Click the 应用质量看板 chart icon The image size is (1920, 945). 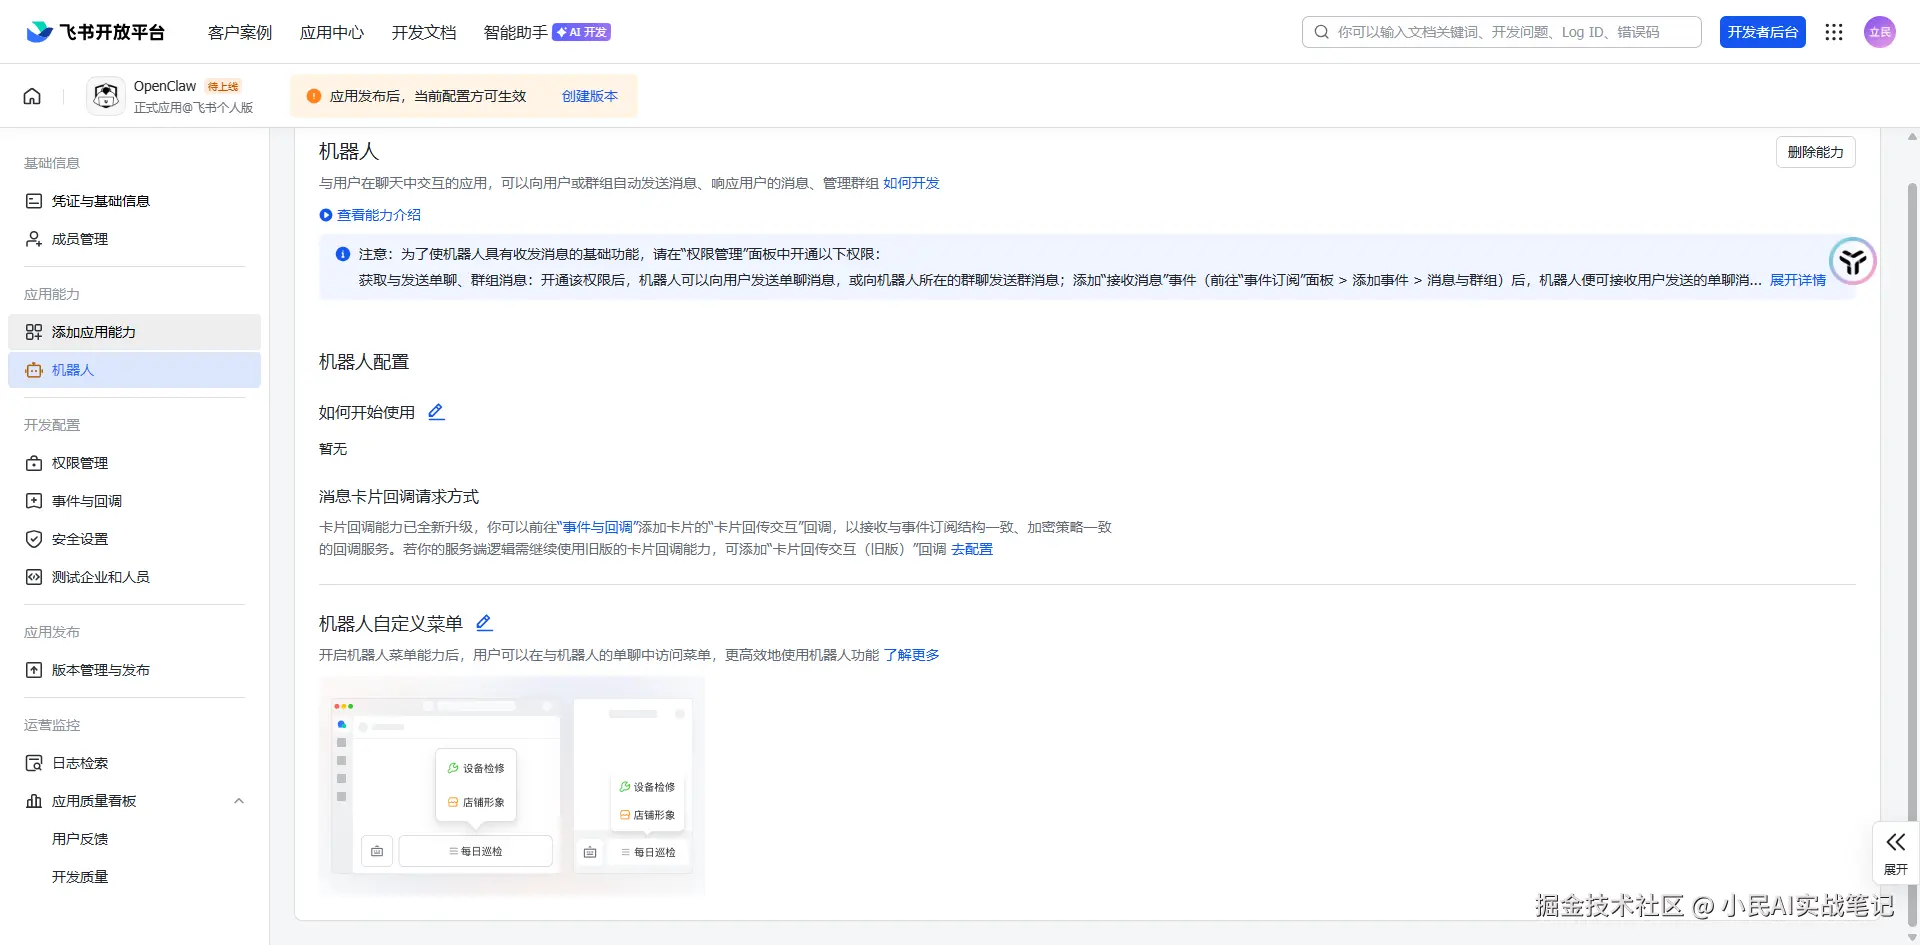pos(34,801)
